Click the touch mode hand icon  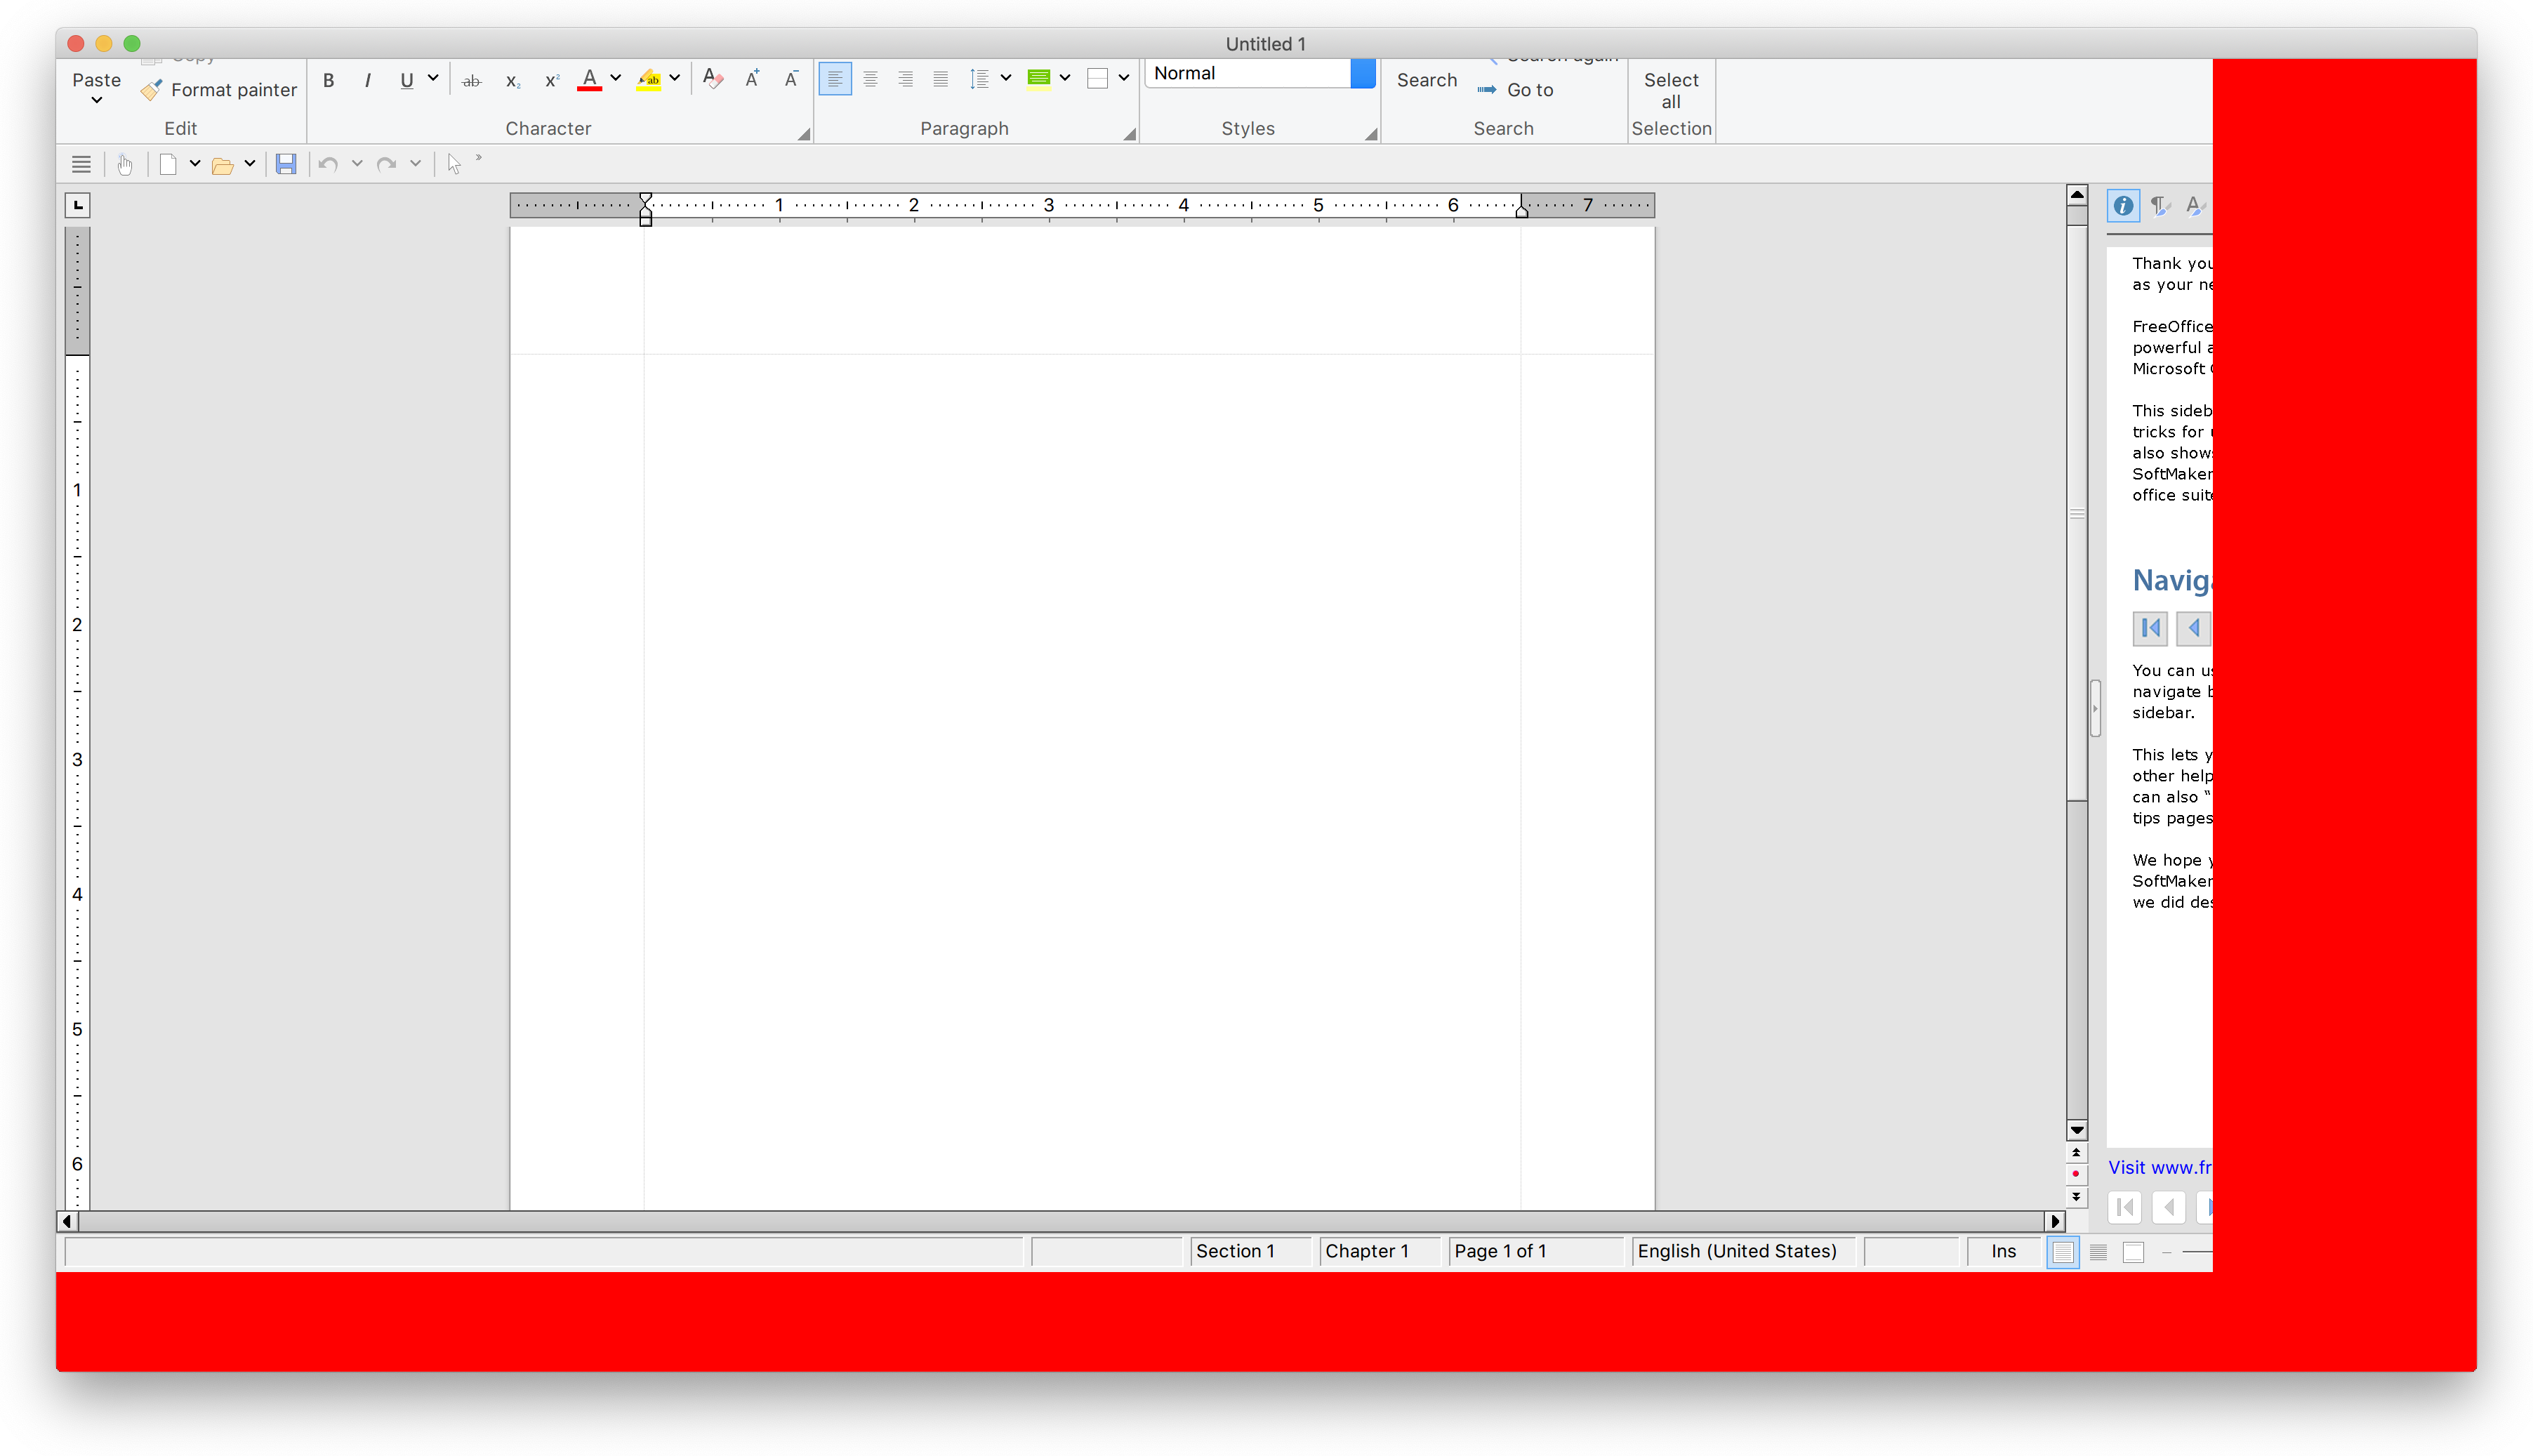125,164
